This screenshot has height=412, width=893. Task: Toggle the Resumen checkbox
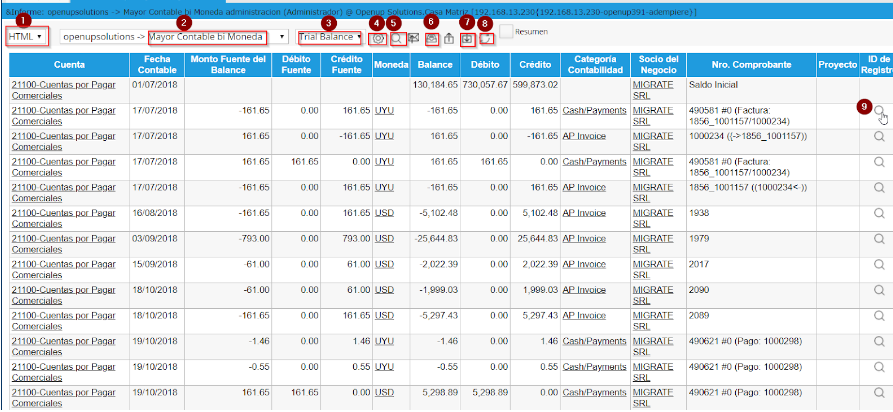pyautogui.click(x=507, y=32)
